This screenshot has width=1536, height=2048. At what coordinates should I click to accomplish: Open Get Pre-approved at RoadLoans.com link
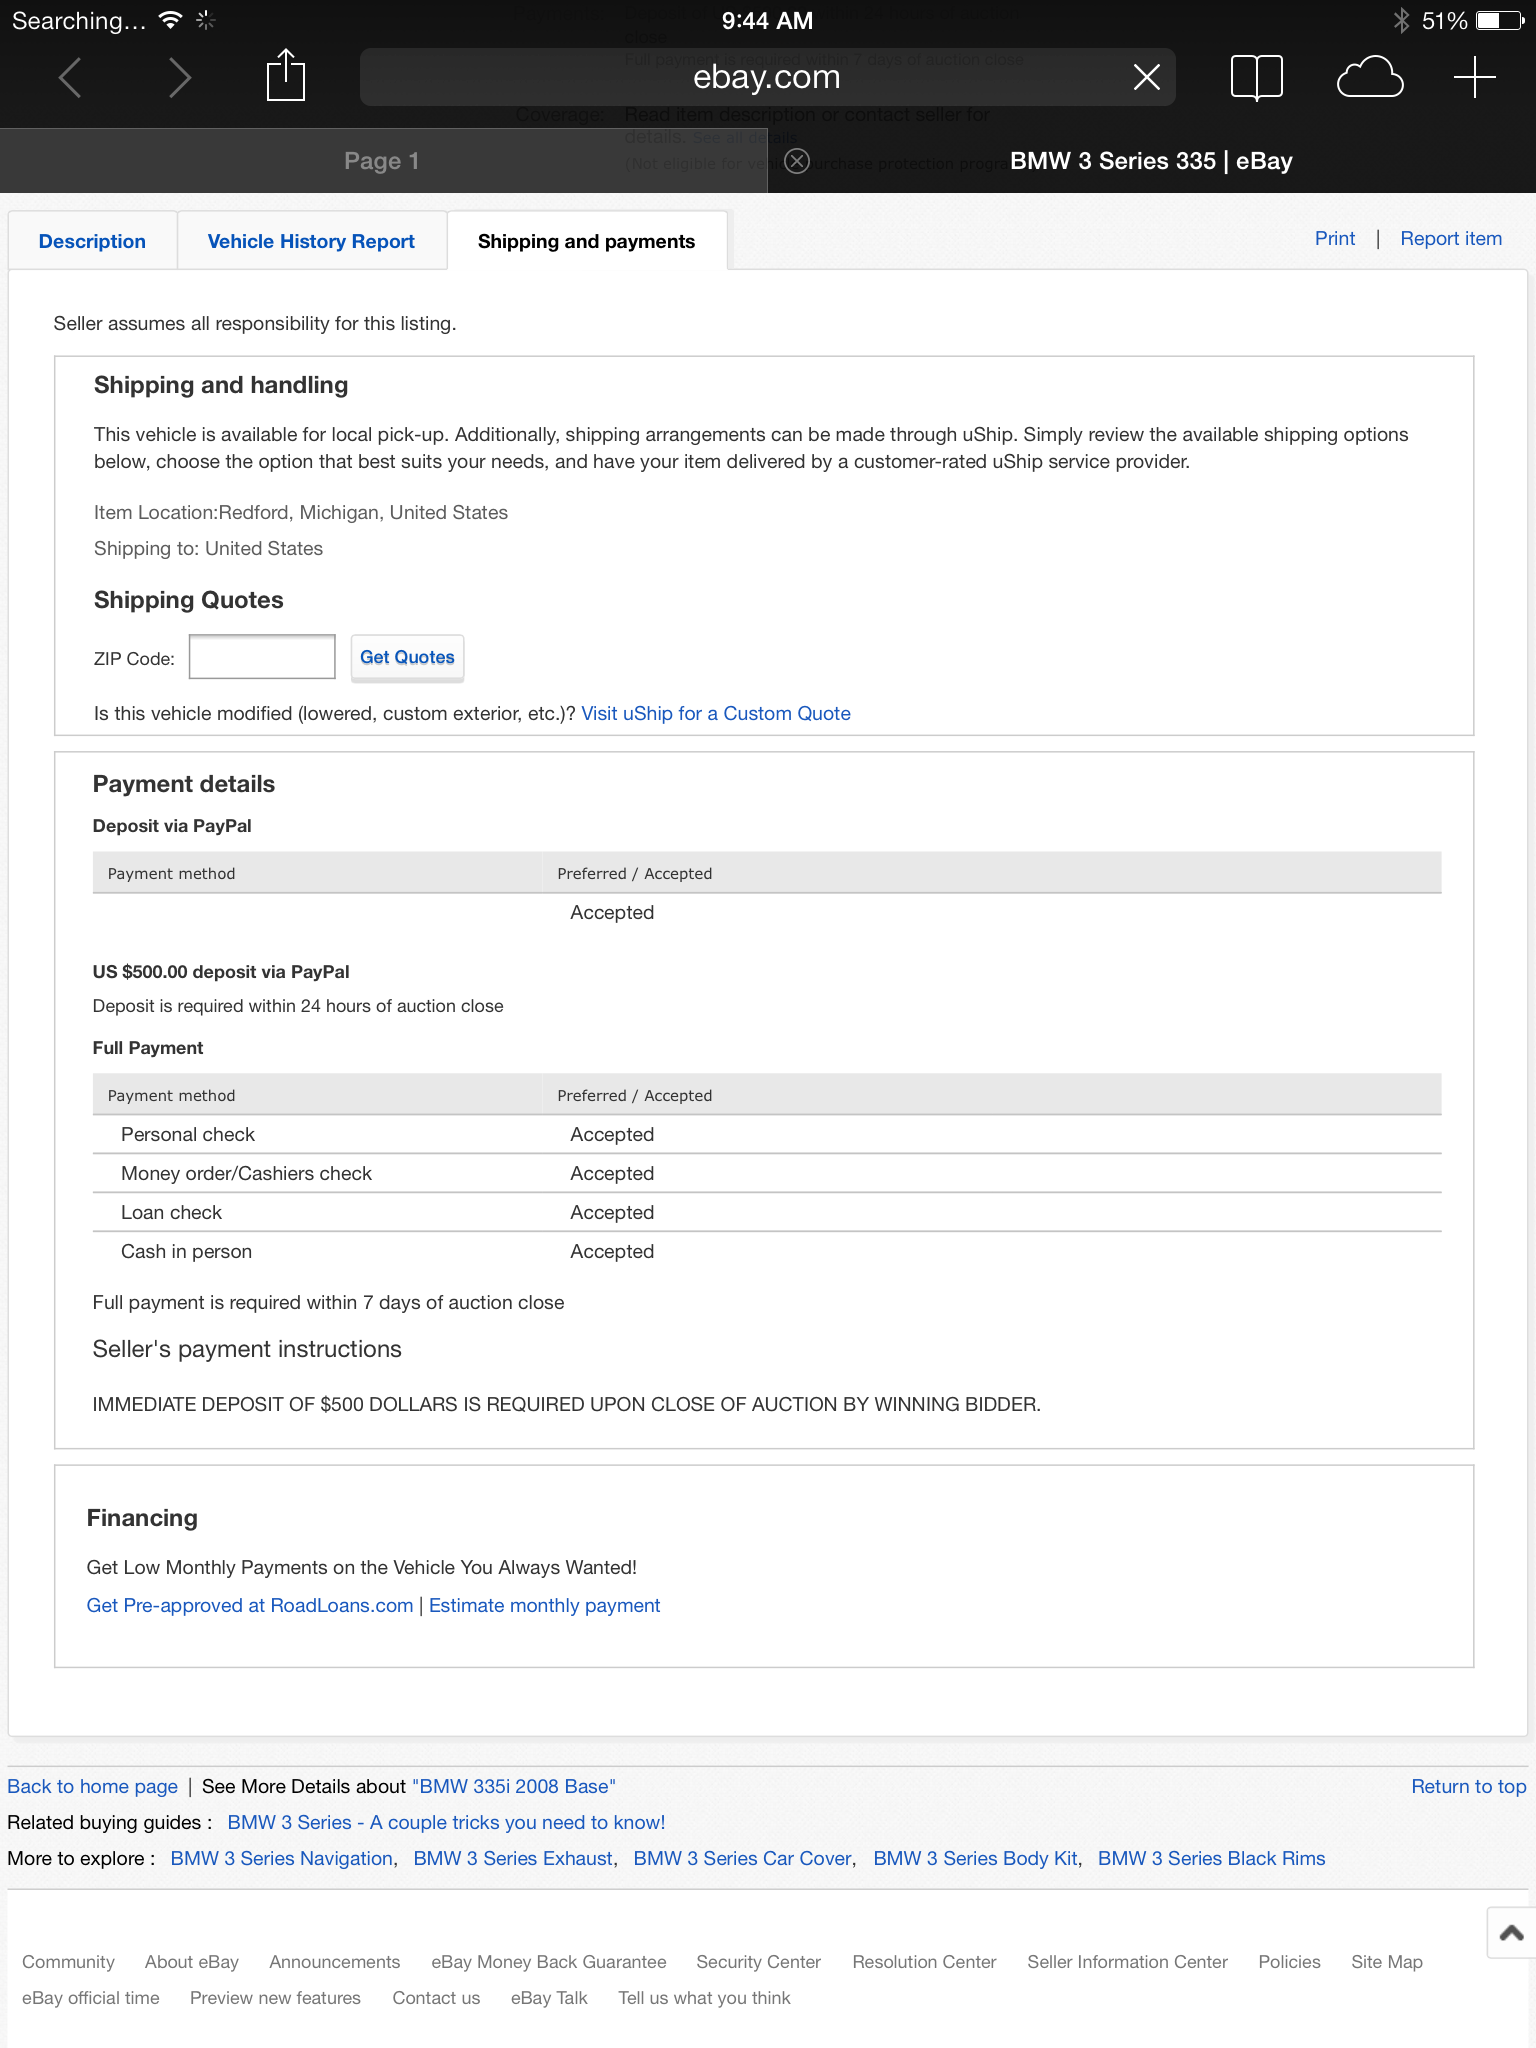pos(250,1605)
